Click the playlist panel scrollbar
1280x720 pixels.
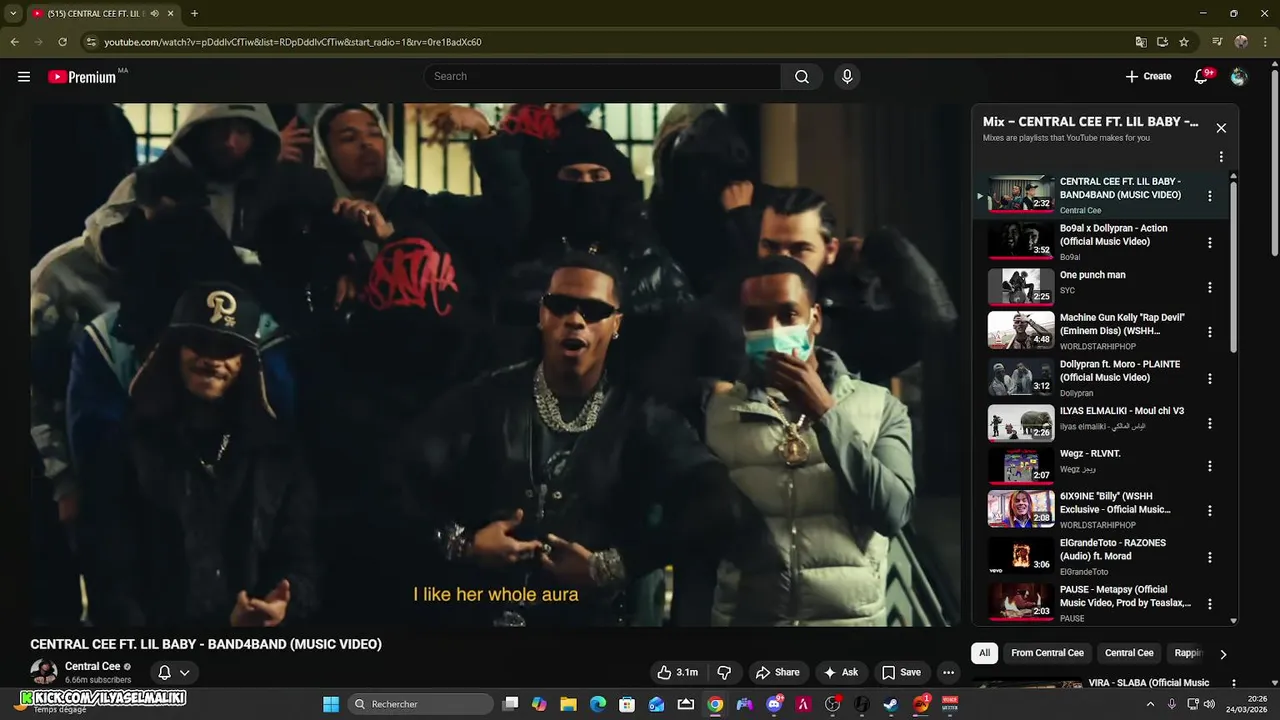click(x=1233, y=265)
